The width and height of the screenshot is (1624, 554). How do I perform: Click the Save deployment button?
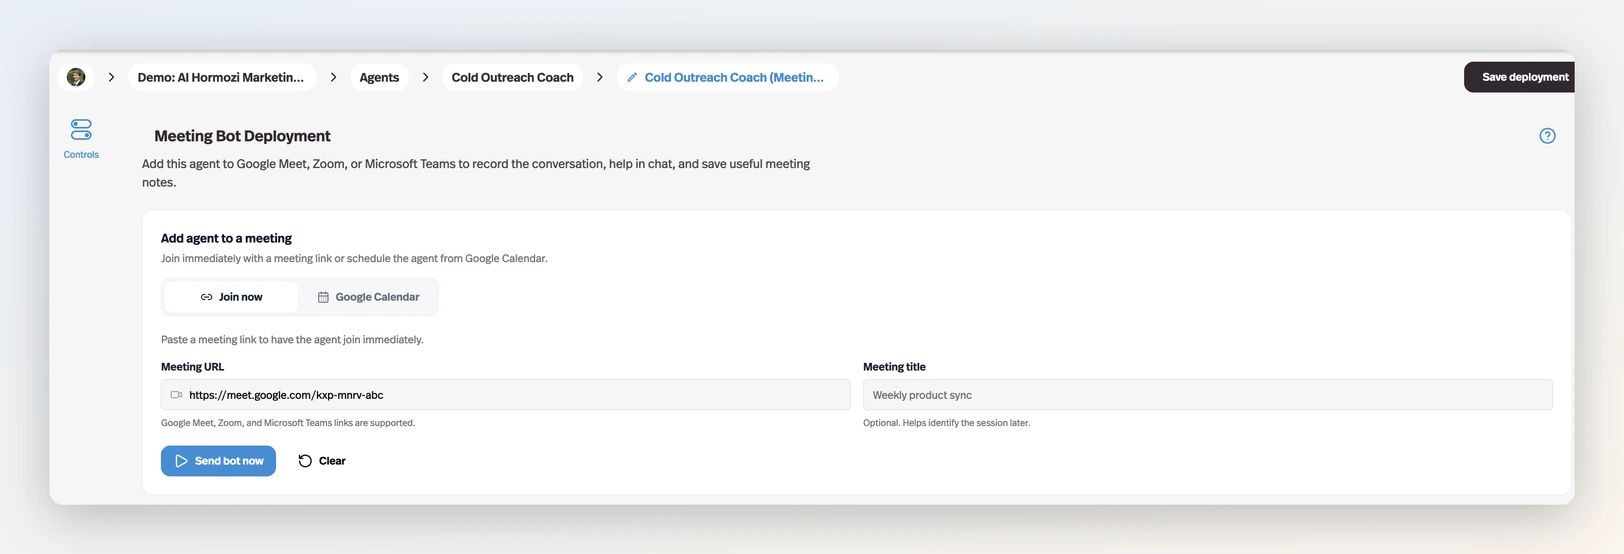pyautogui.click(x=1520, y=77)
